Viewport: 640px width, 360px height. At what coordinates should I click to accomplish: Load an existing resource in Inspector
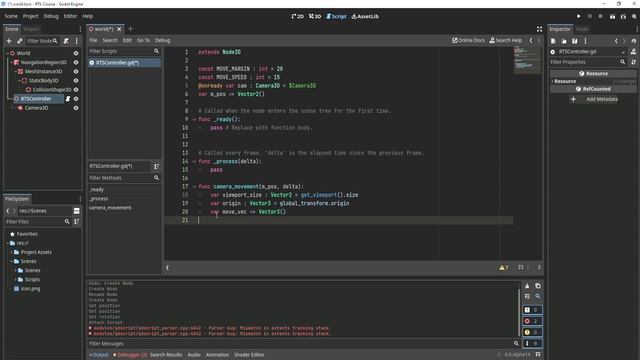click(x=564, y=41)
